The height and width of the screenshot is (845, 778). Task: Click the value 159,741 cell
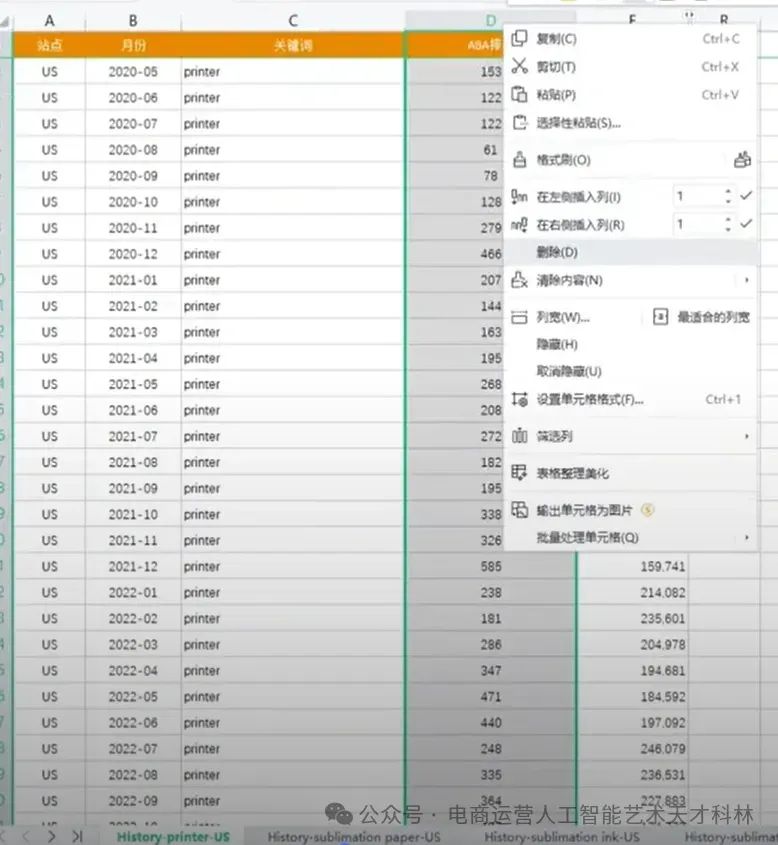coord(633,566)
